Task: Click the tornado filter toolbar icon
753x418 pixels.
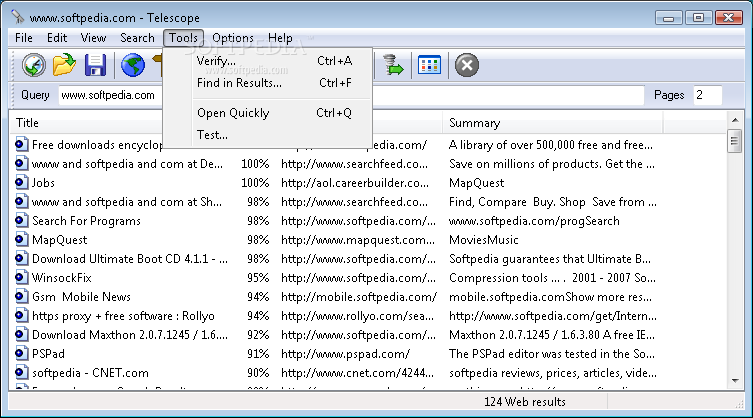Action: [393, 65]
